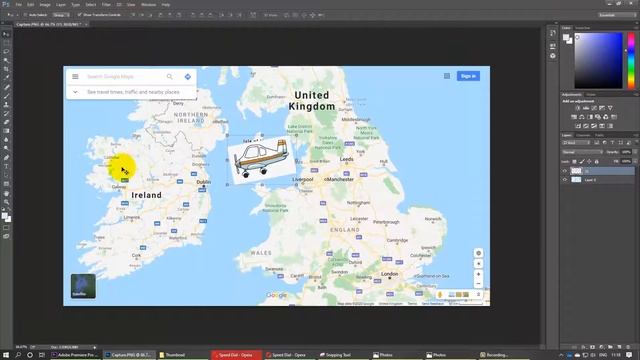Hide Layer 0 via eye icon

coord(565,180)
